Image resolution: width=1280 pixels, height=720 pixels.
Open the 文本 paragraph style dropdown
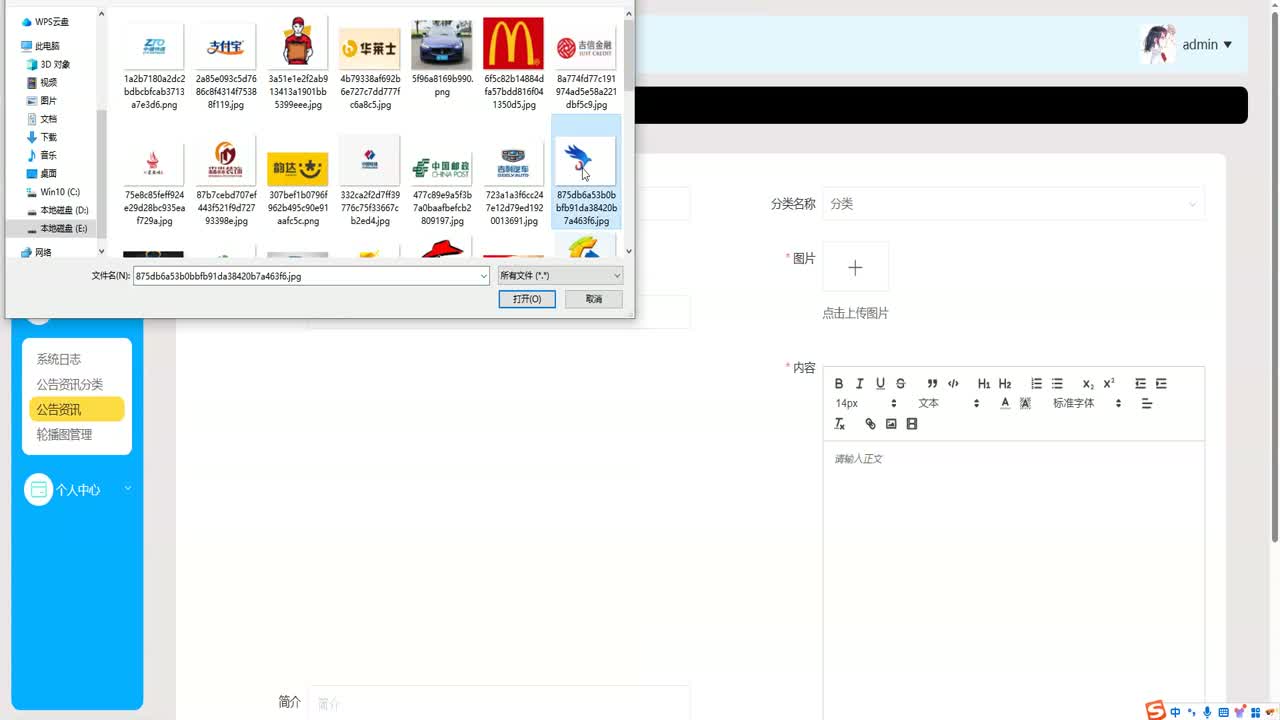pos(949,403)
